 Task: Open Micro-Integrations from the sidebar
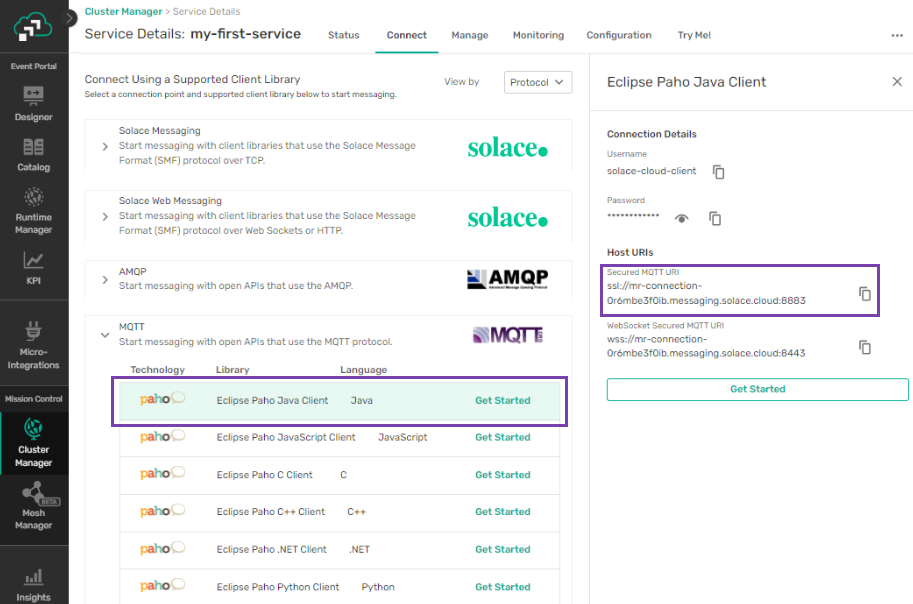pyautogui.click(x=33, y=346)
